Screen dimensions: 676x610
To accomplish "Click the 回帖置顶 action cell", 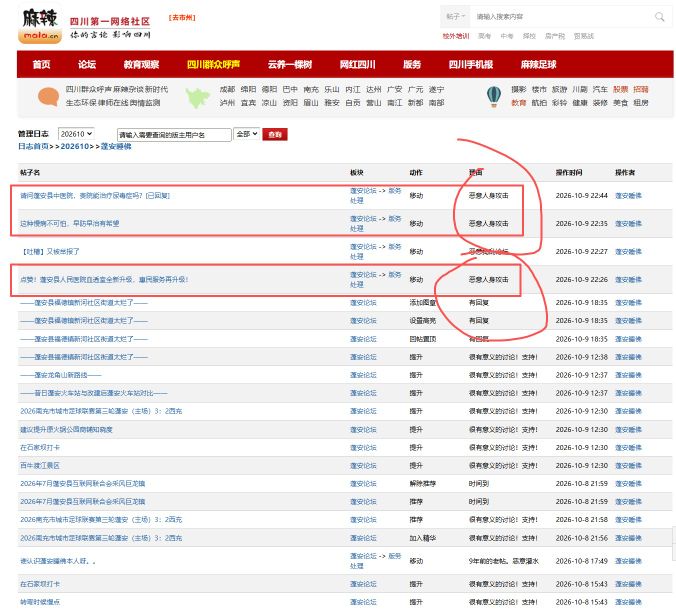I will coord(422,339).
